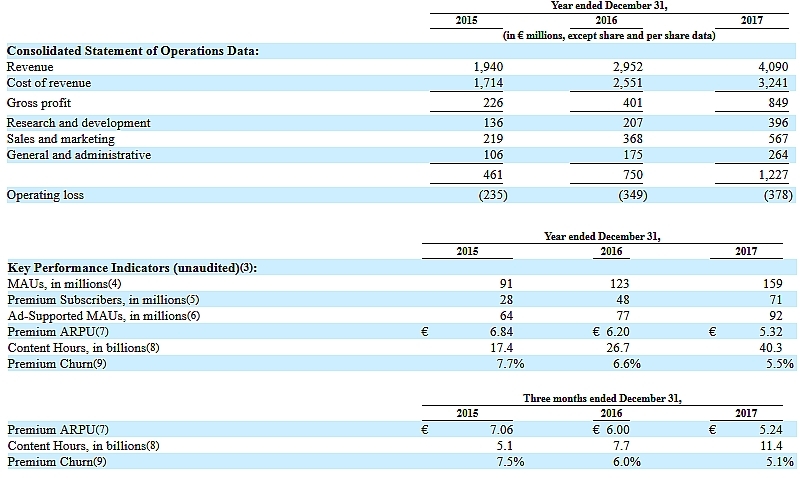Image resolution: width=800 pixels, height=478 pixels.
Task: Select the quarterly 2015 Content Hours 5.1
Action: click(x=505, y=446)
